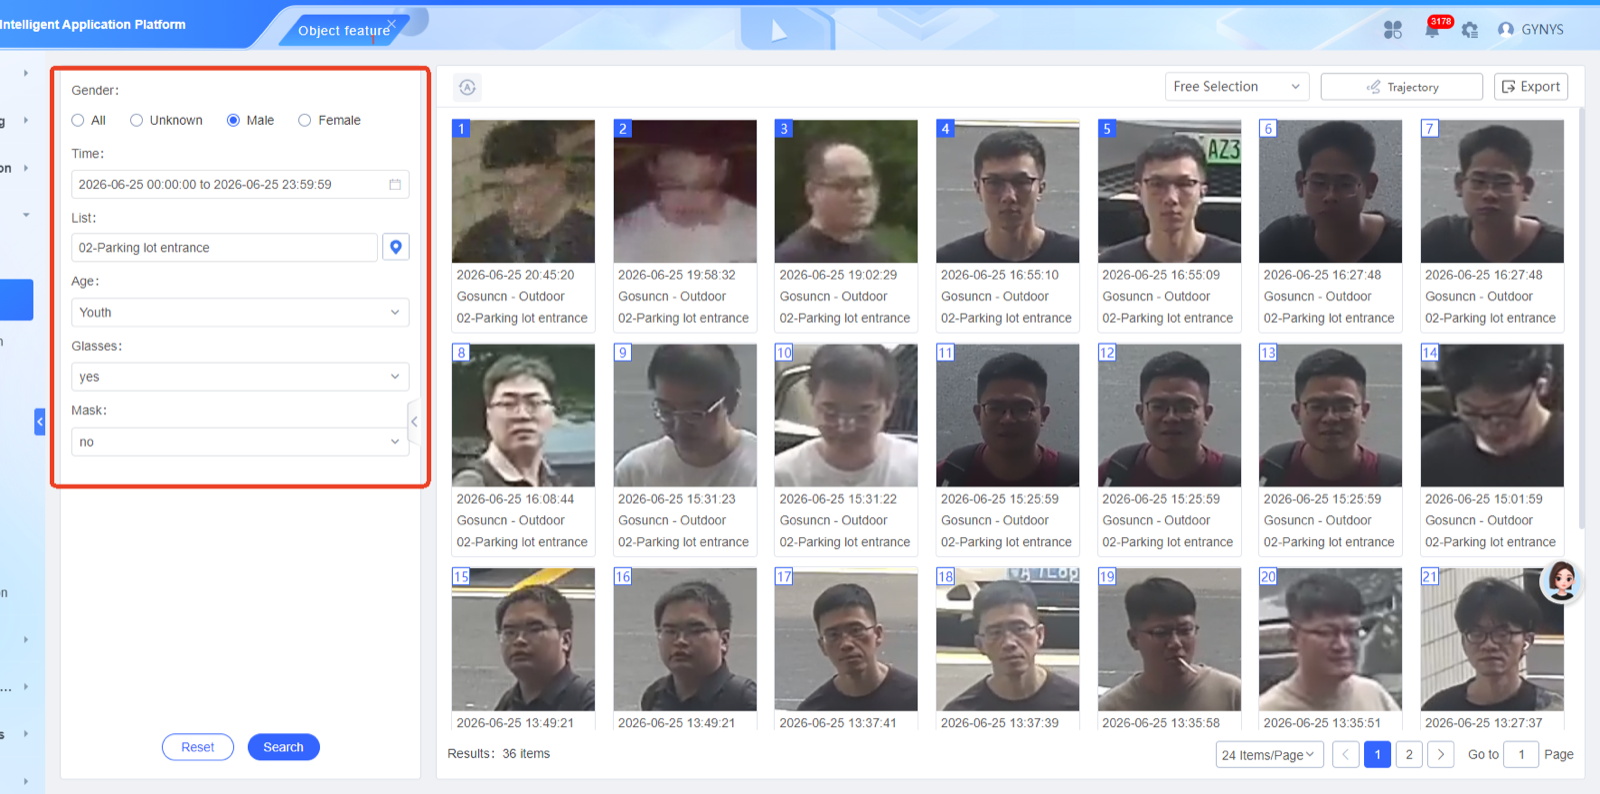Viewport: 1600px width, 794px height.
Task: Click the map location pin icon
Action: point(396,247)
